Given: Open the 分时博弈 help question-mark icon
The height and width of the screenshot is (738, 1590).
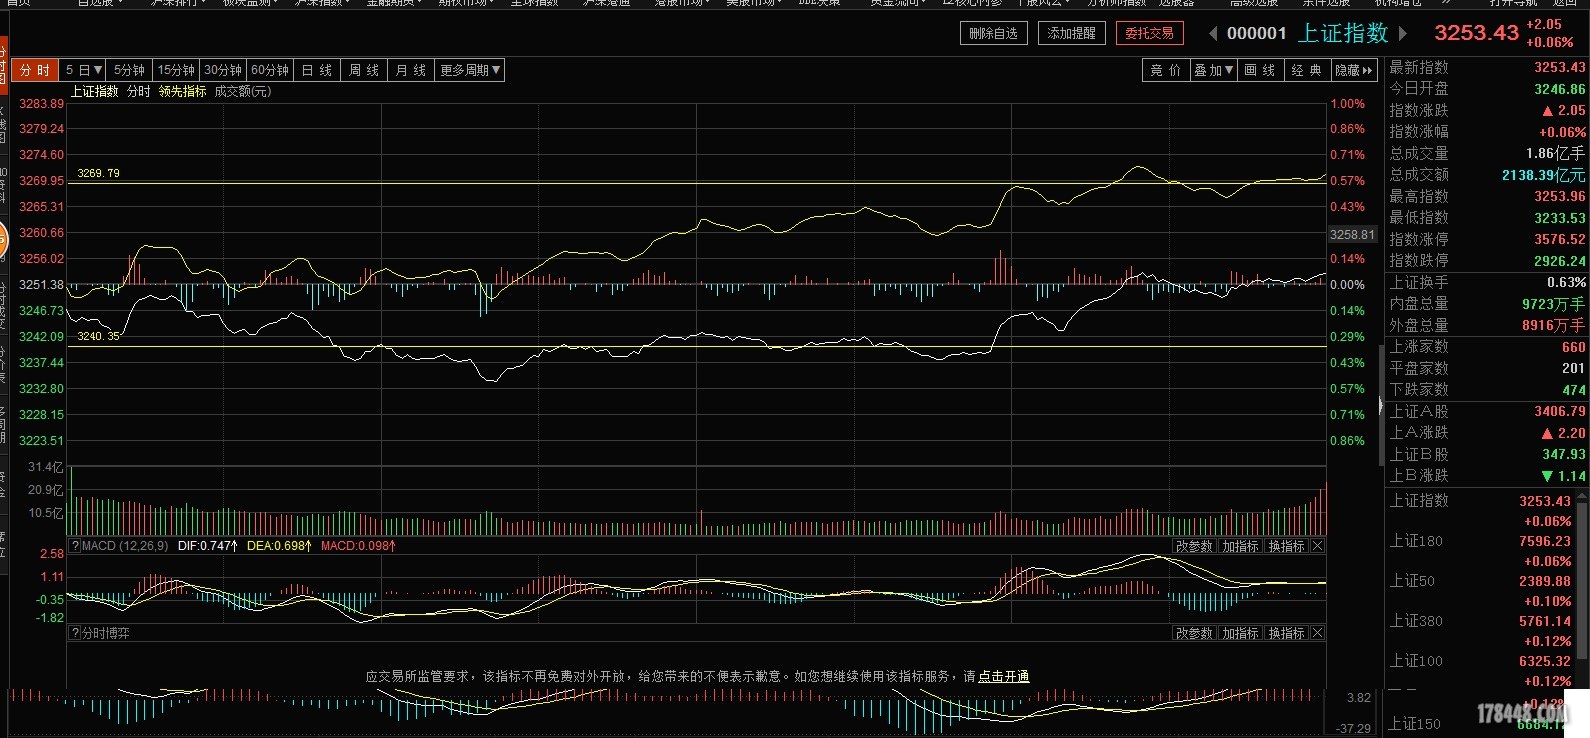Looking at the screenshot, I should pyautogui.click(x=74, y=633).
